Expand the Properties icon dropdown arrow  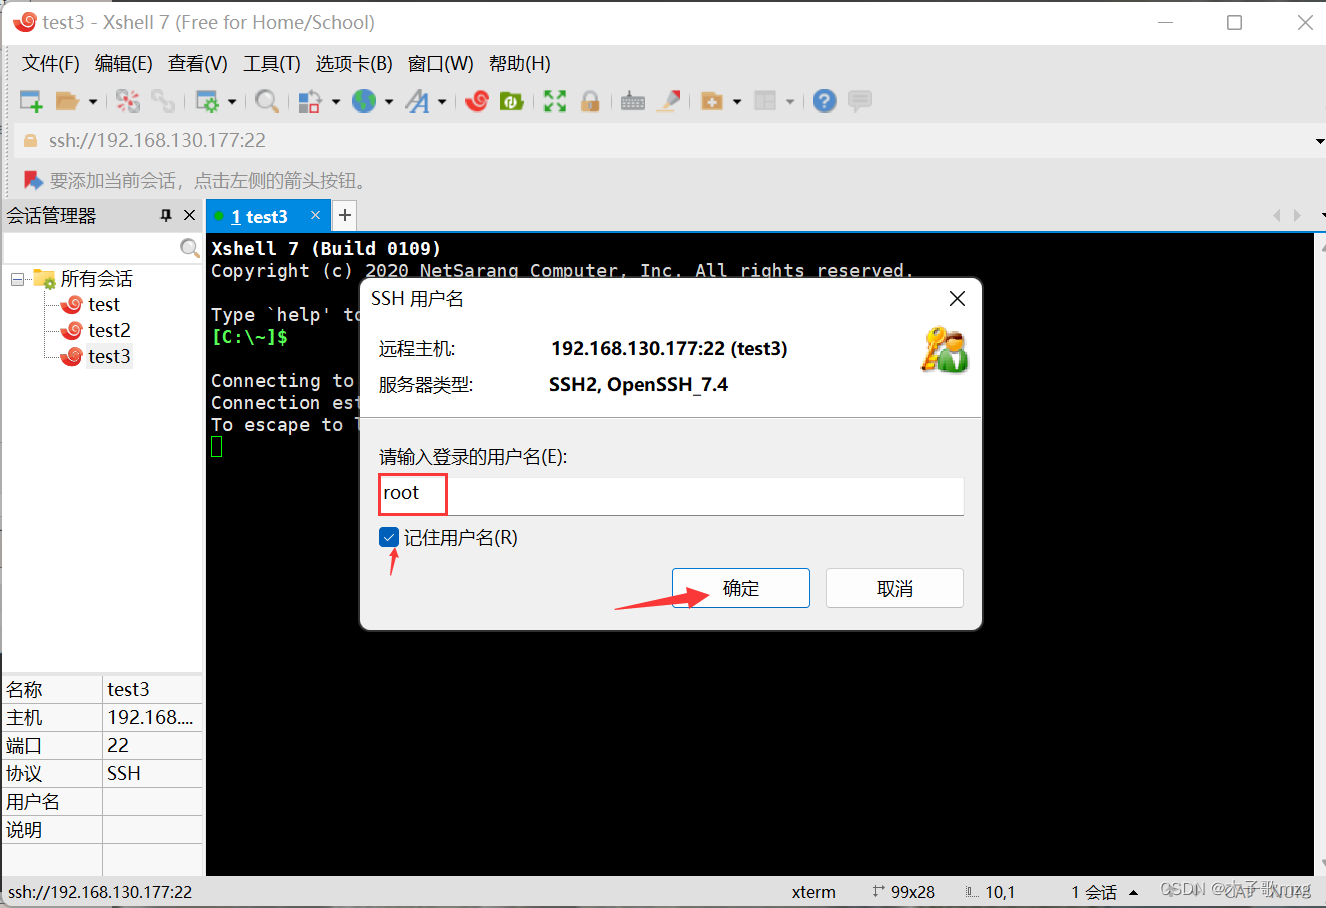click(232, 101)
